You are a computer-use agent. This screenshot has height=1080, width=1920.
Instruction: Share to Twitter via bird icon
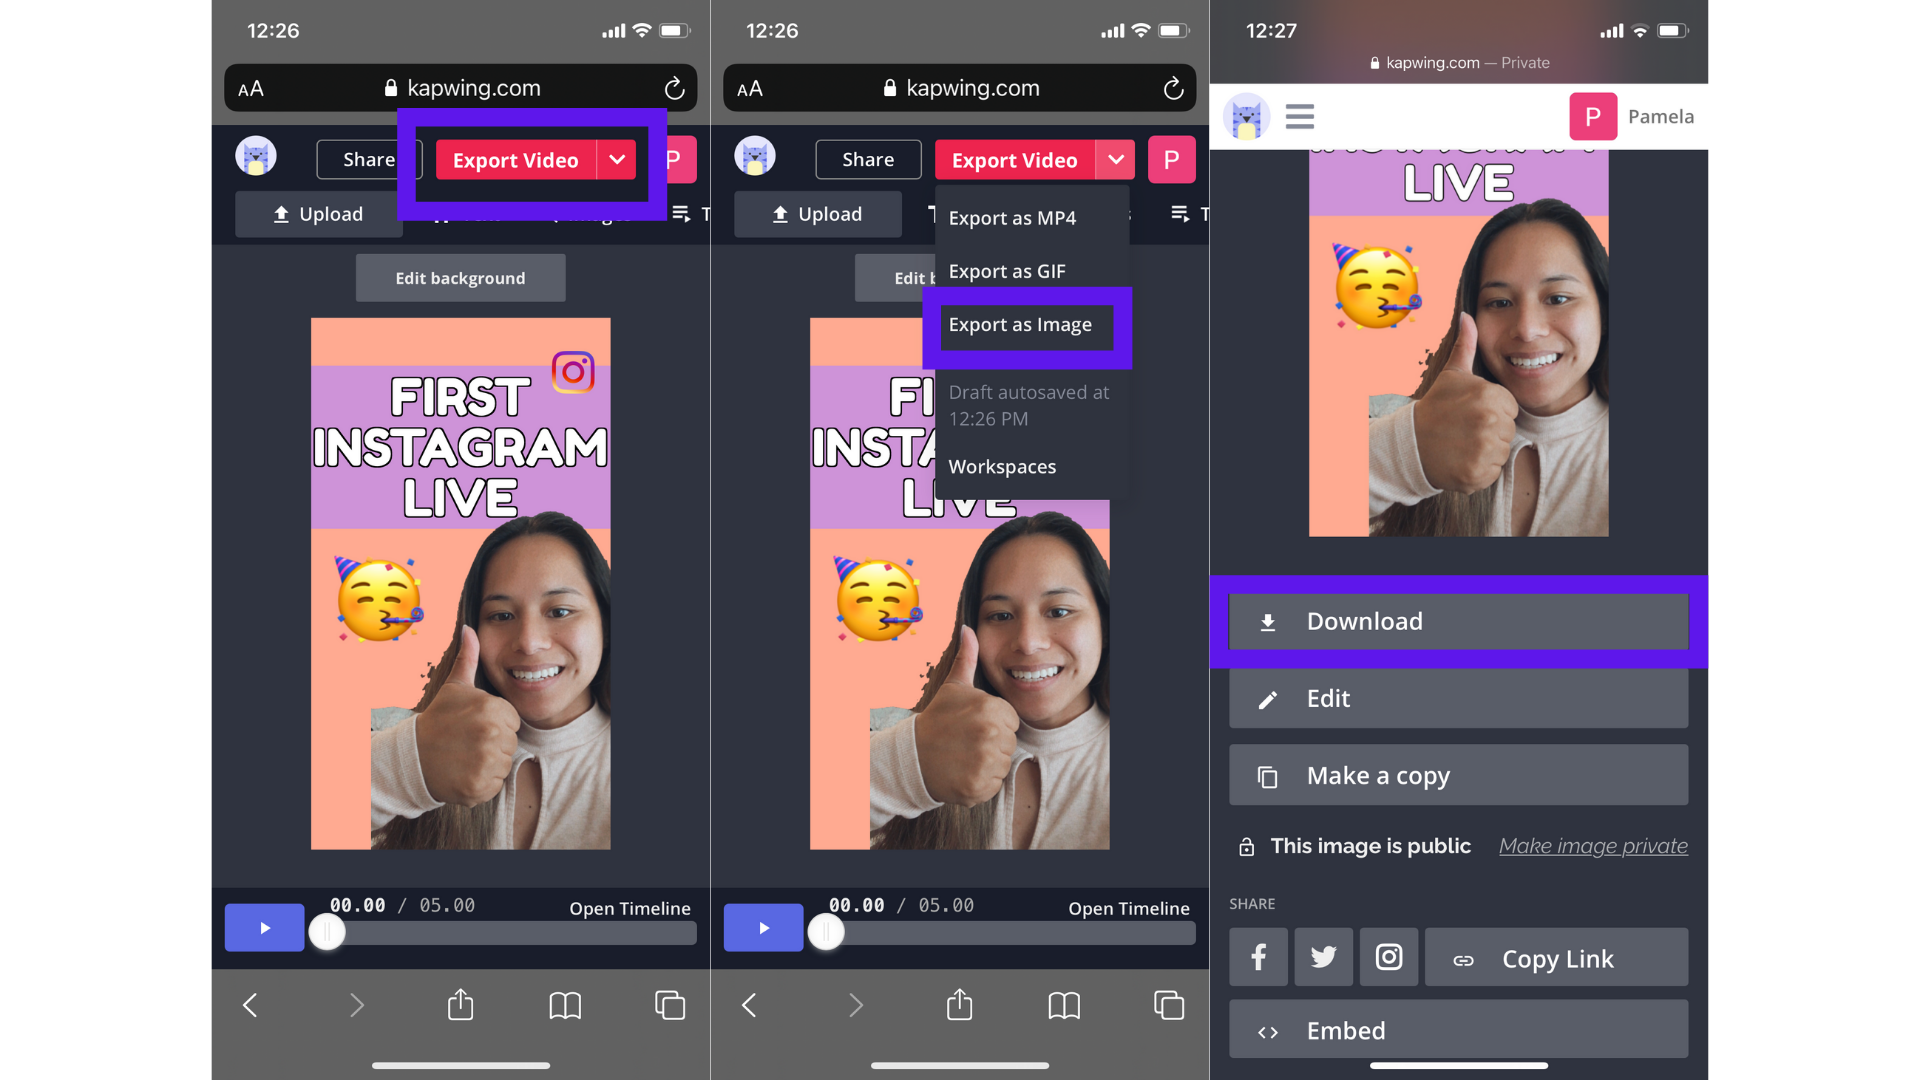(1323, 958)
